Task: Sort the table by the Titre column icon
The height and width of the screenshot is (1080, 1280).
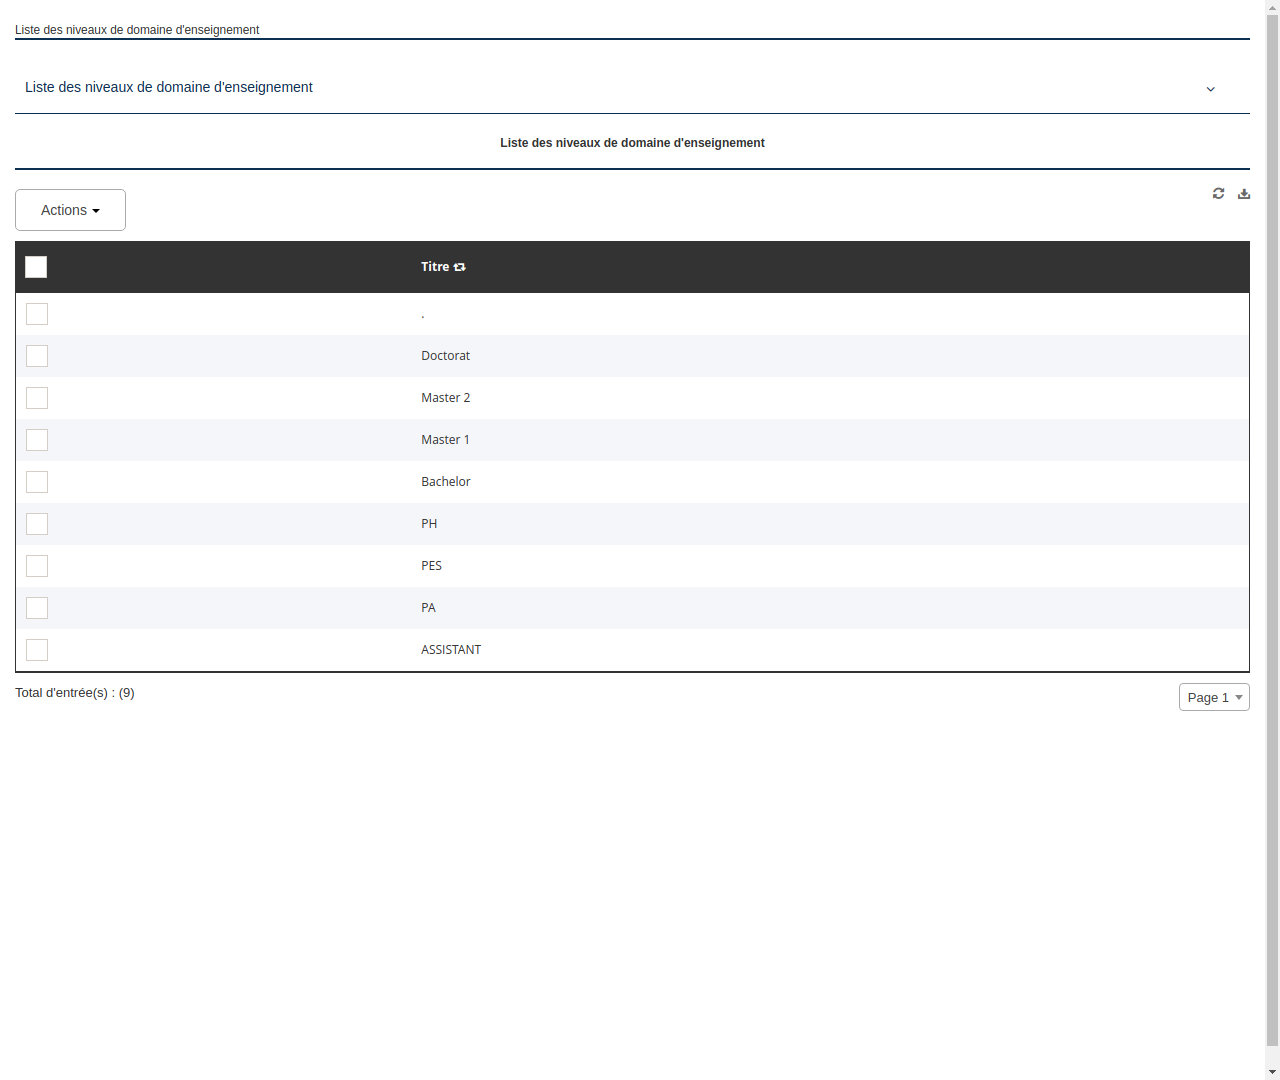Action: point(459,267)
